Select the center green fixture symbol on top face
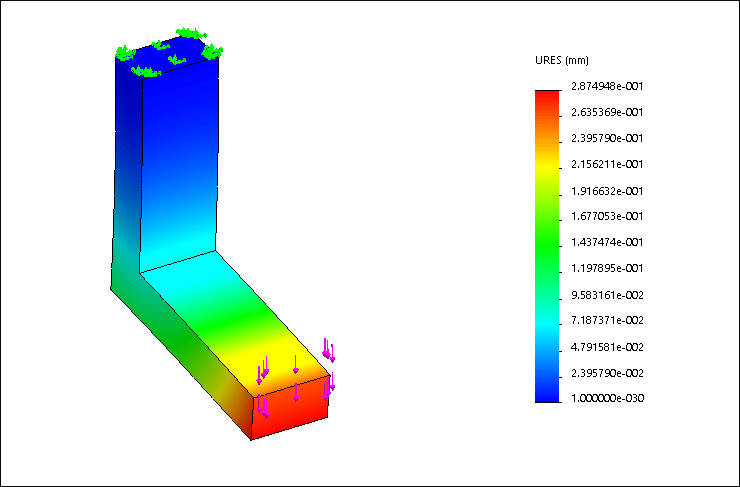 (x=177, y=59)
